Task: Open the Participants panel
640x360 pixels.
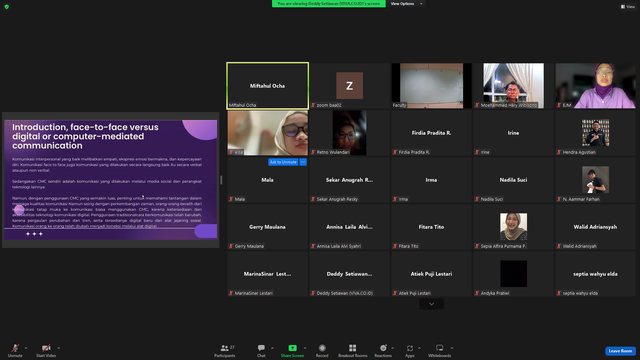Action: [225, 350]
